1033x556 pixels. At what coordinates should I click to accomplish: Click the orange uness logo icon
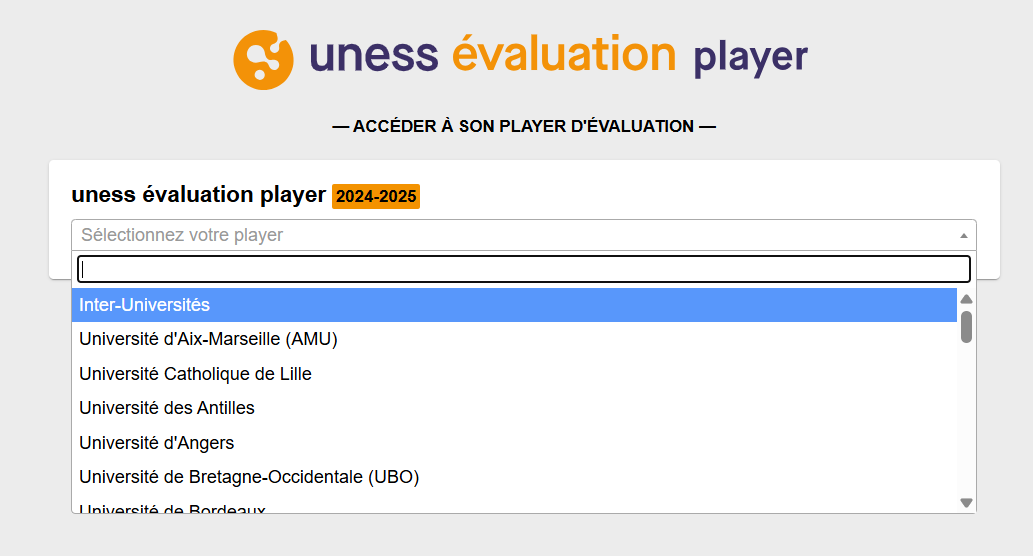click(x=263, y=59)
